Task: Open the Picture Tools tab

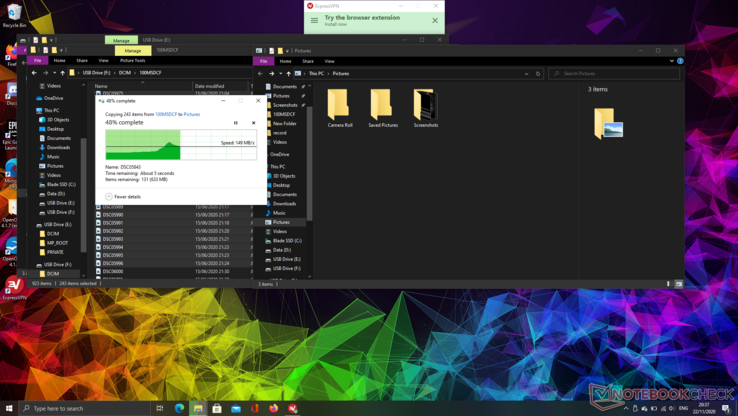Action: tap(132, 61)
